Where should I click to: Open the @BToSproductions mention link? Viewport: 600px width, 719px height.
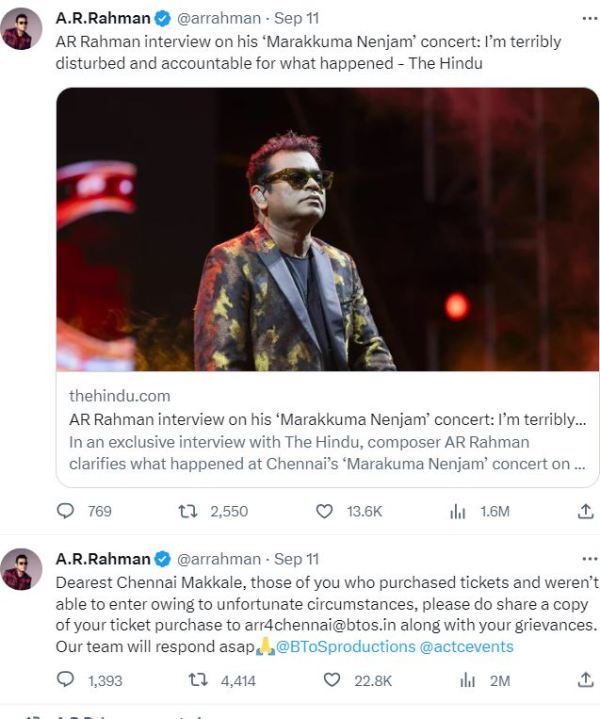coord(345,647)
